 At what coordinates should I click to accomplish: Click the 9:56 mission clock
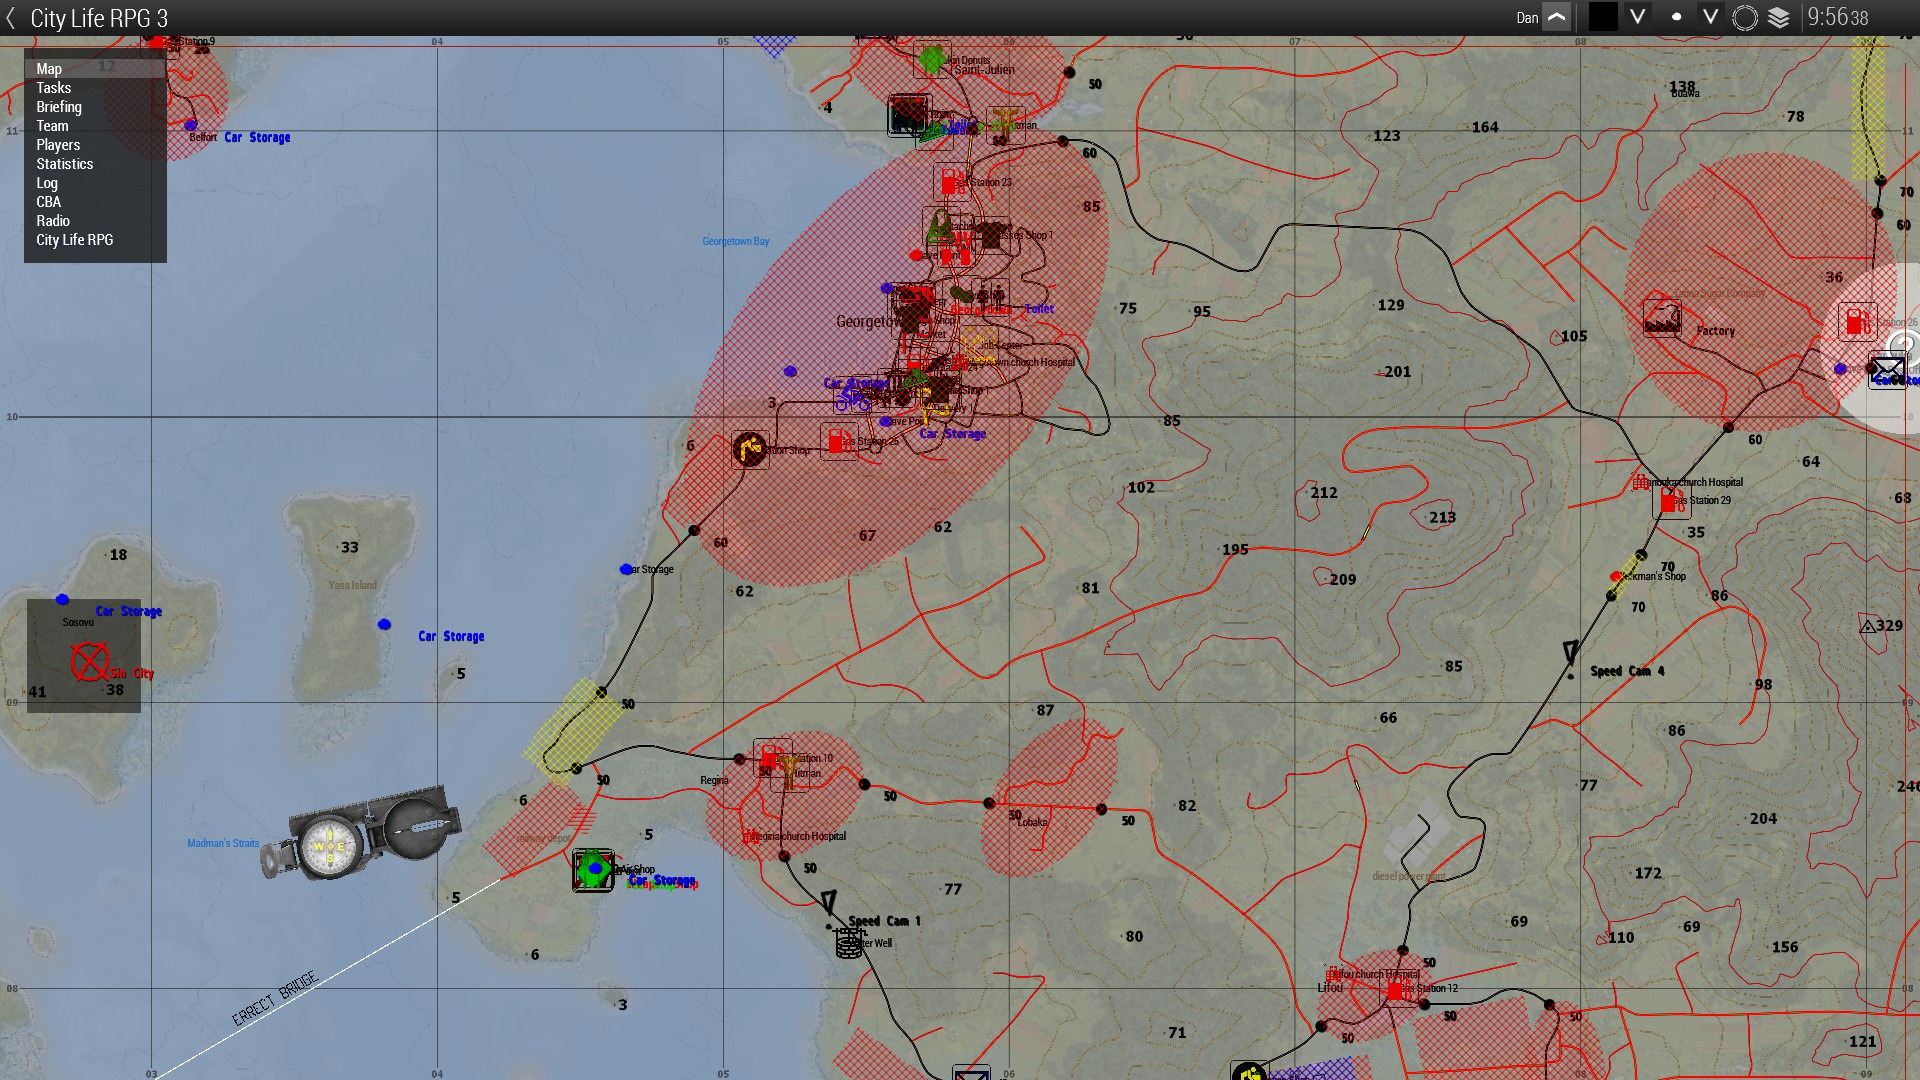[x=1838, y=18]
